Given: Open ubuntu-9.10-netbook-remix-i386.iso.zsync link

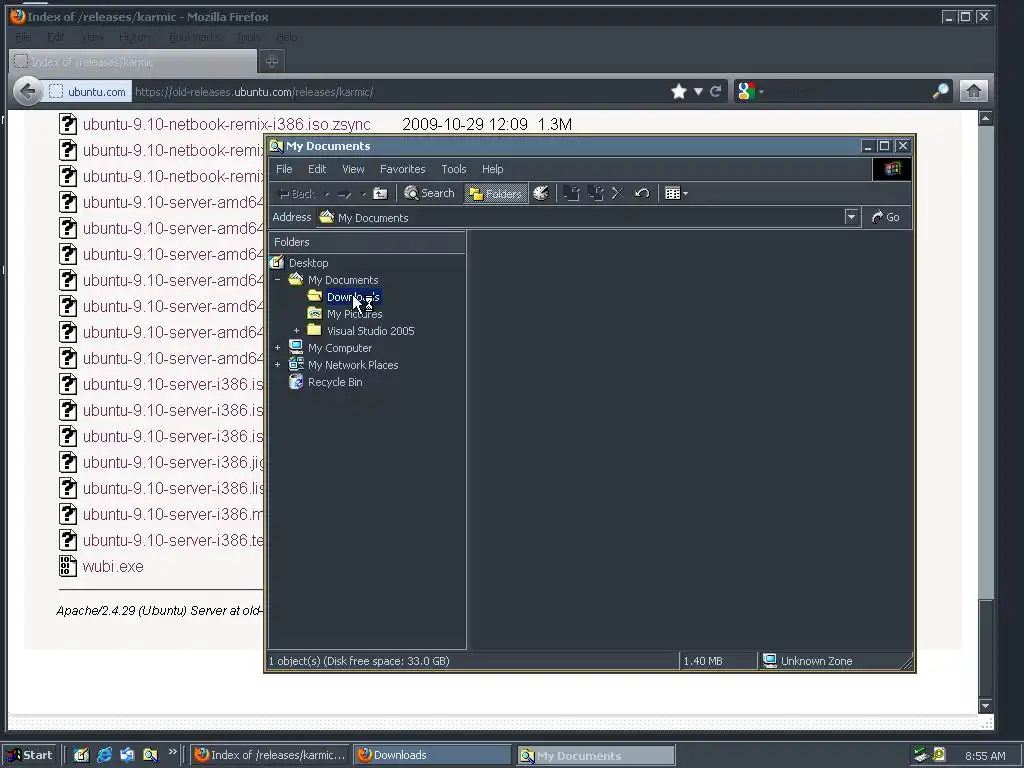Looking at the screenshot, I should tap(226, 124).
